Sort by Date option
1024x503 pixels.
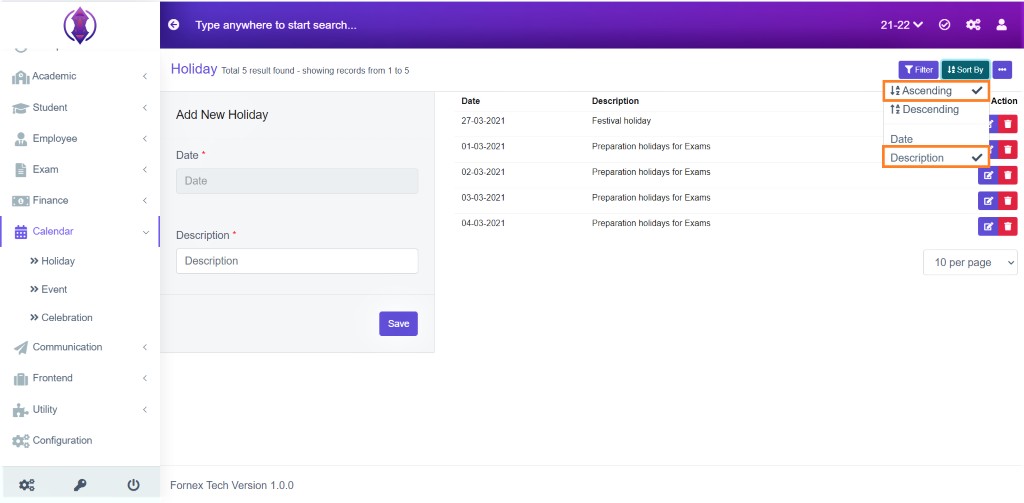coord(936,139)
